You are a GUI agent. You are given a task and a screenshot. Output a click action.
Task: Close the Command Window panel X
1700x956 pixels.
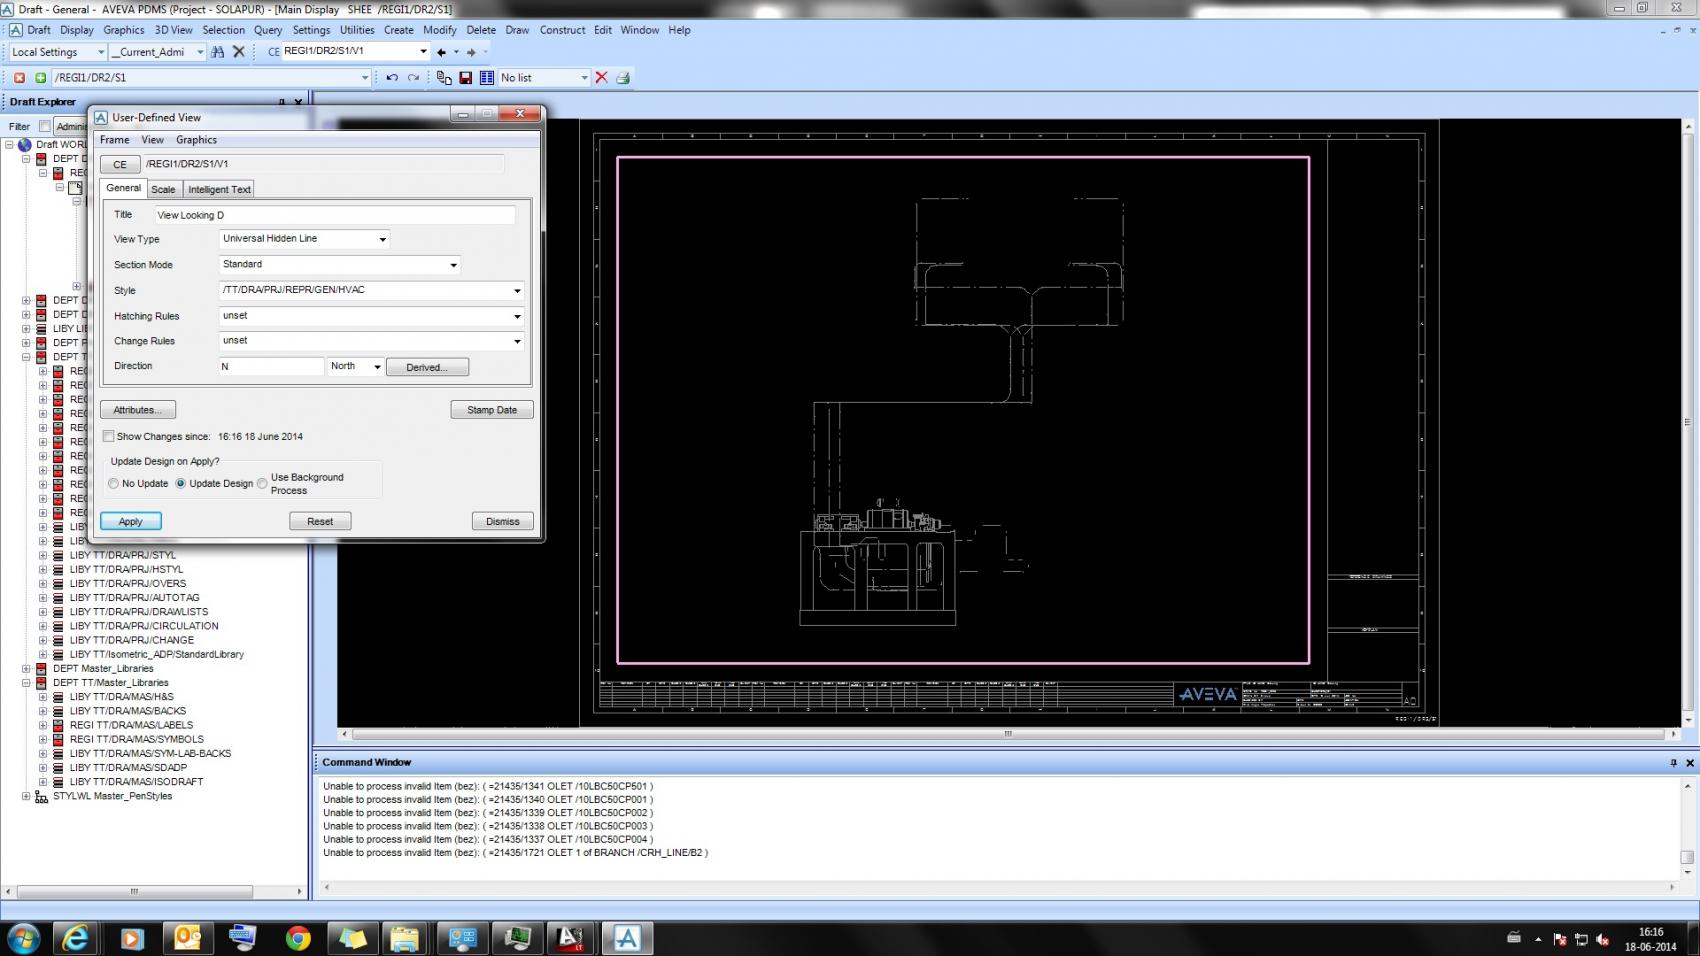click(1690, 762)
